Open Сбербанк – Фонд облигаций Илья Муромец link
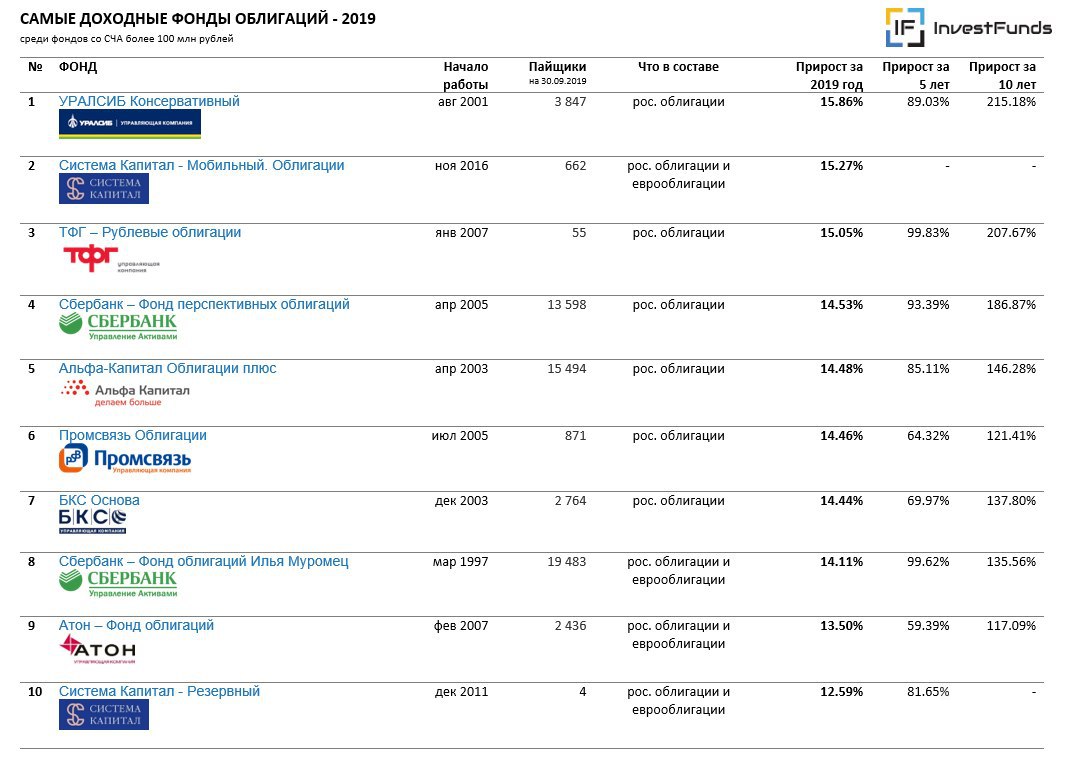This screenshot has width=1078, height=766. pos(204,561)
